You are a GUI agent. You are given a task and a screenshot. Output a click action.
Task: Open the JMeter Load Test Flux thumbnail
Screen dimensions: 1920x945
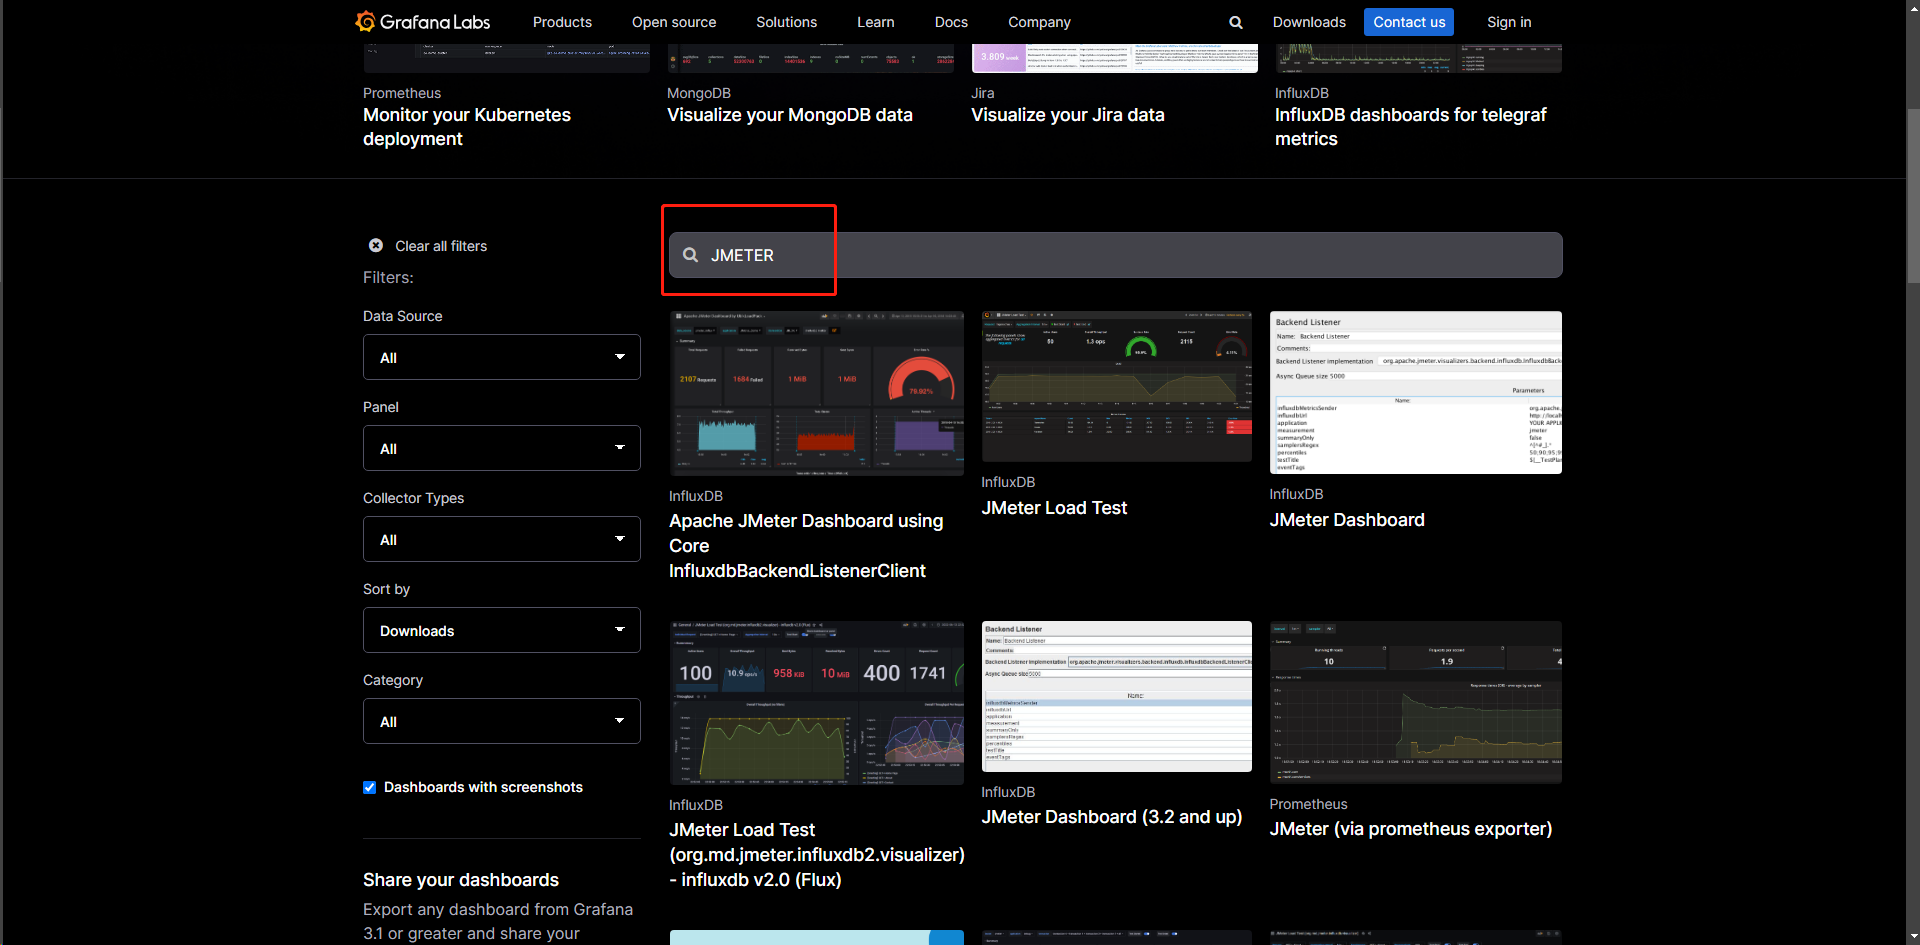[817, 703]
